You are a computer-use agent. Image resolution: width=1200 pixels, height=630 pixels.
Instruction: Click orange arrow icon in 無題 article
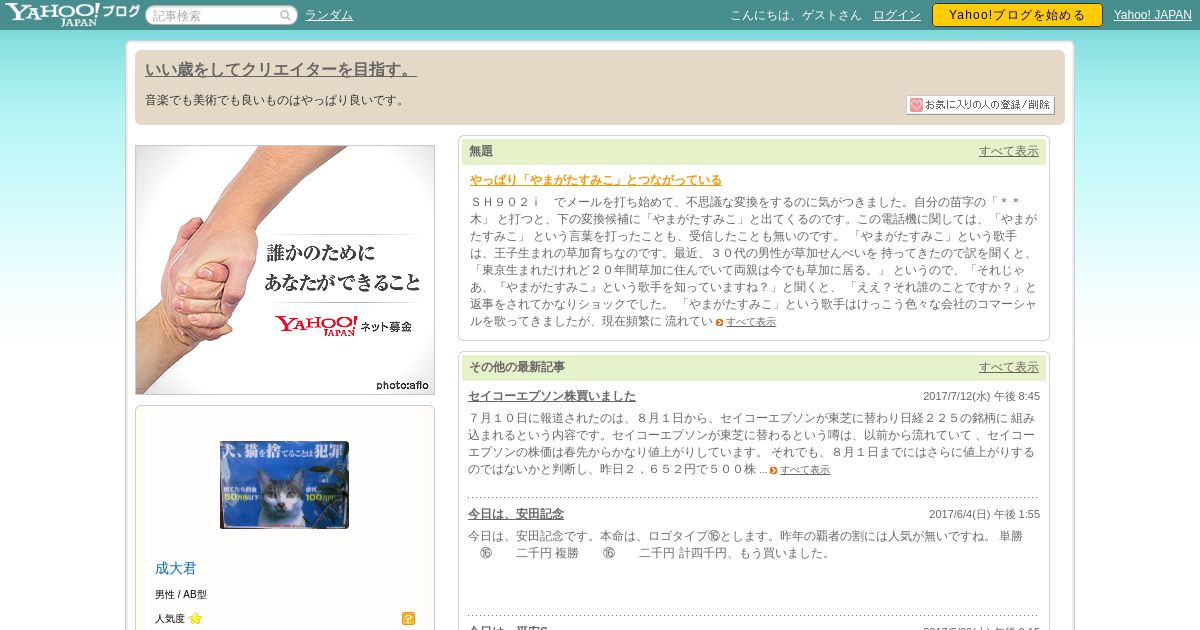[719, 322]
